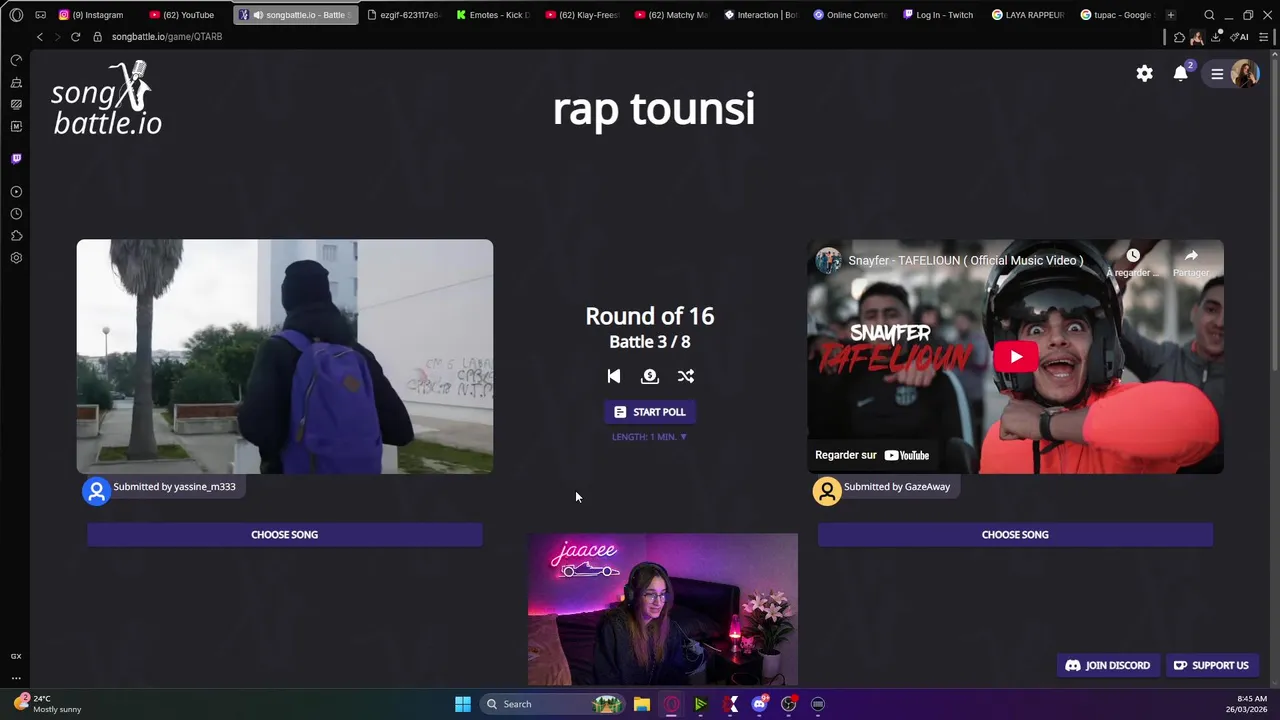Click the site padlock icon

[x=97, y=37]
